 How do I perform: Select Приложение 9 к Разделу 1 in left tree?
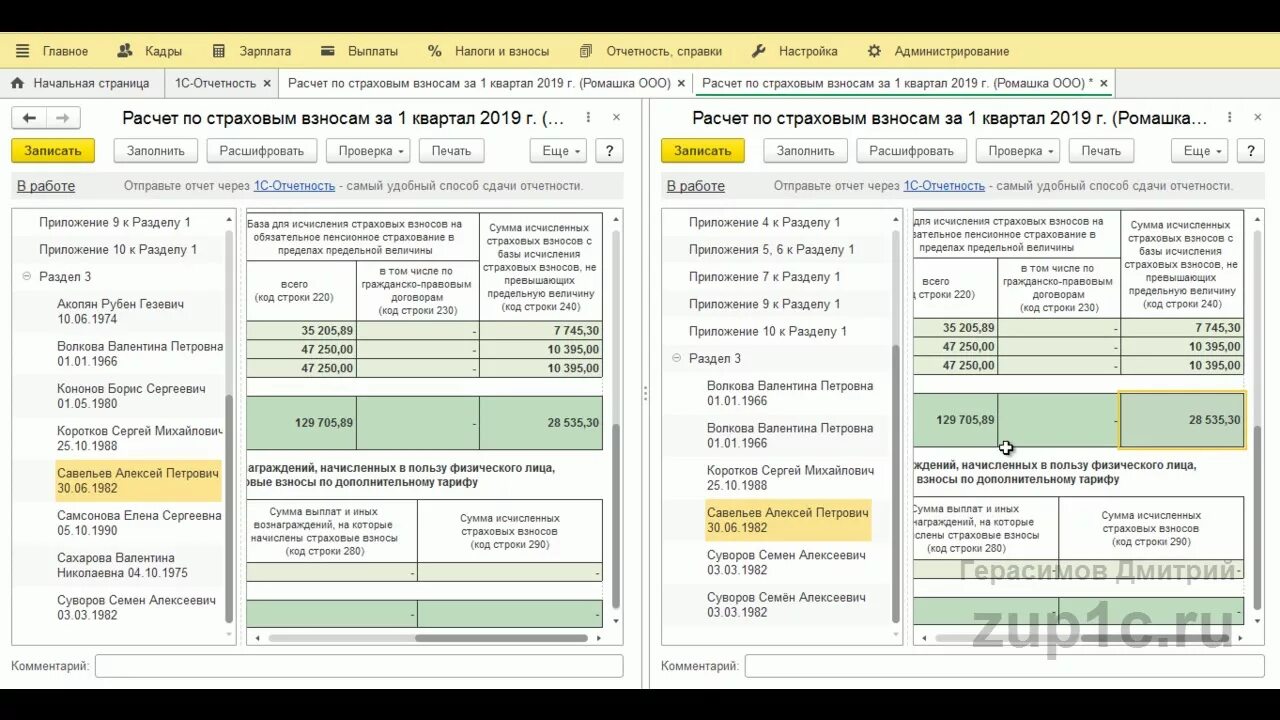[115, 222]
